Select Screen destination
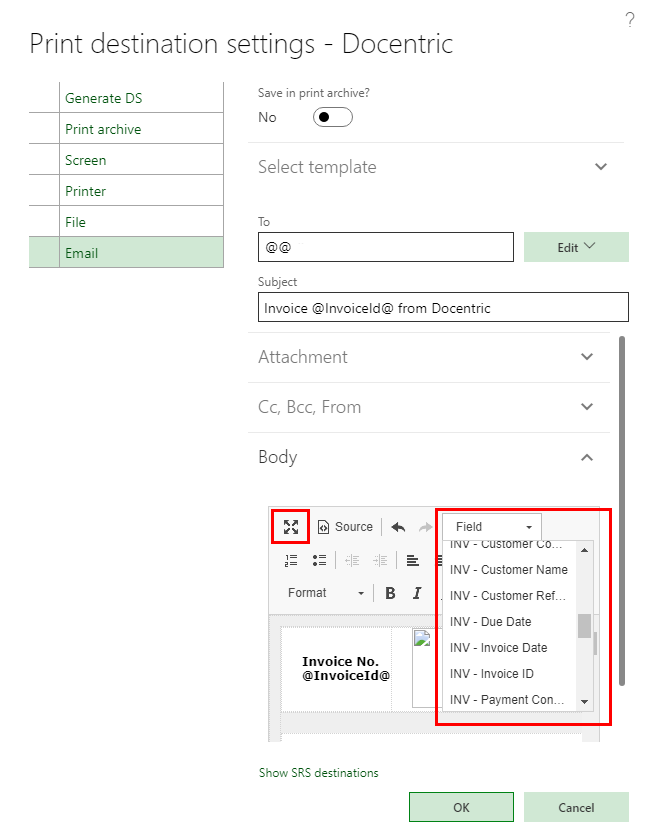Viewport: 646px width, 838px height. [141, 160]
